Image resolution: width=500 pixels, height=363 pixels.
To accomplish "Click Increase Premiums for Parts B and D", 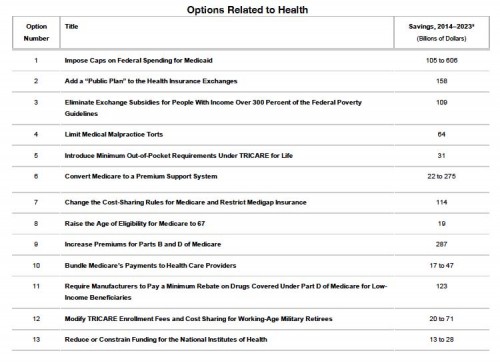I will [143, 244].
